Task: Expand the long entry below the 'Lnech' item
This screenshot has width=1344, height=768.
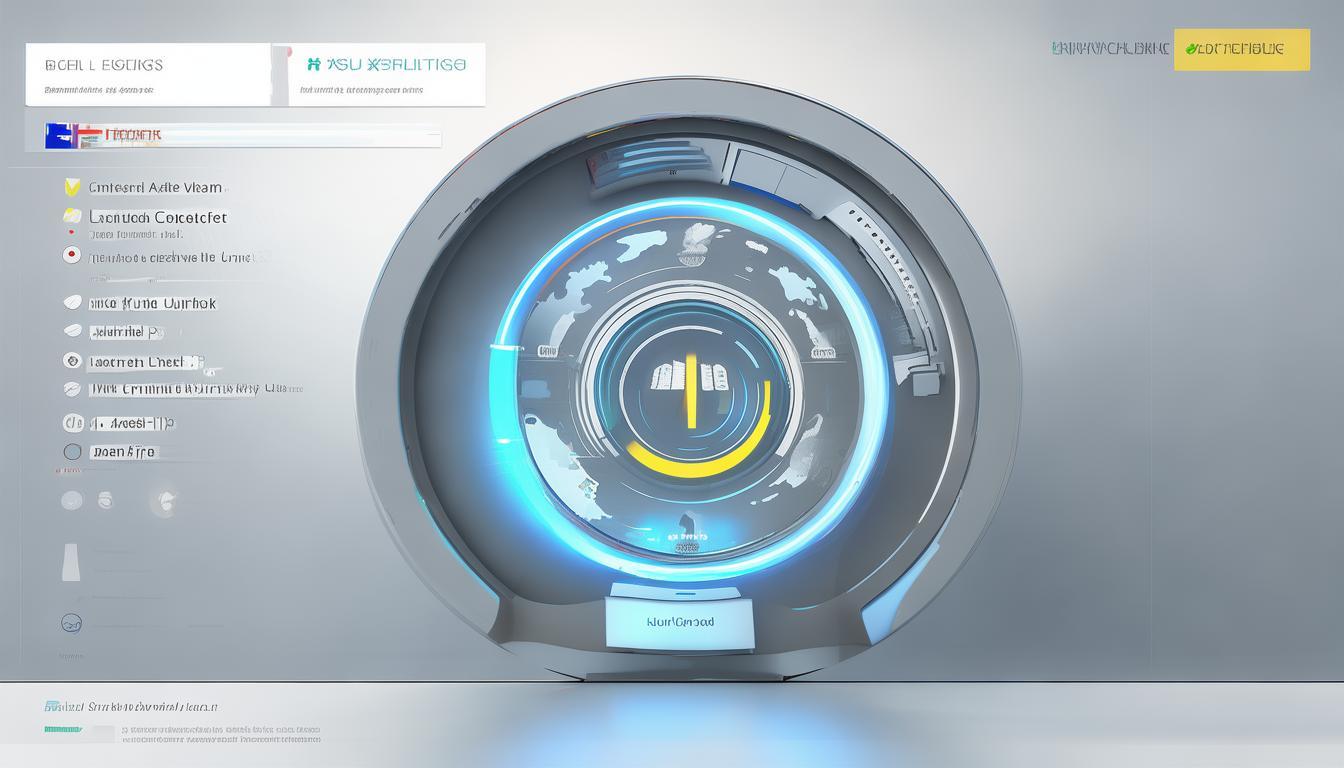Action: 72,389
